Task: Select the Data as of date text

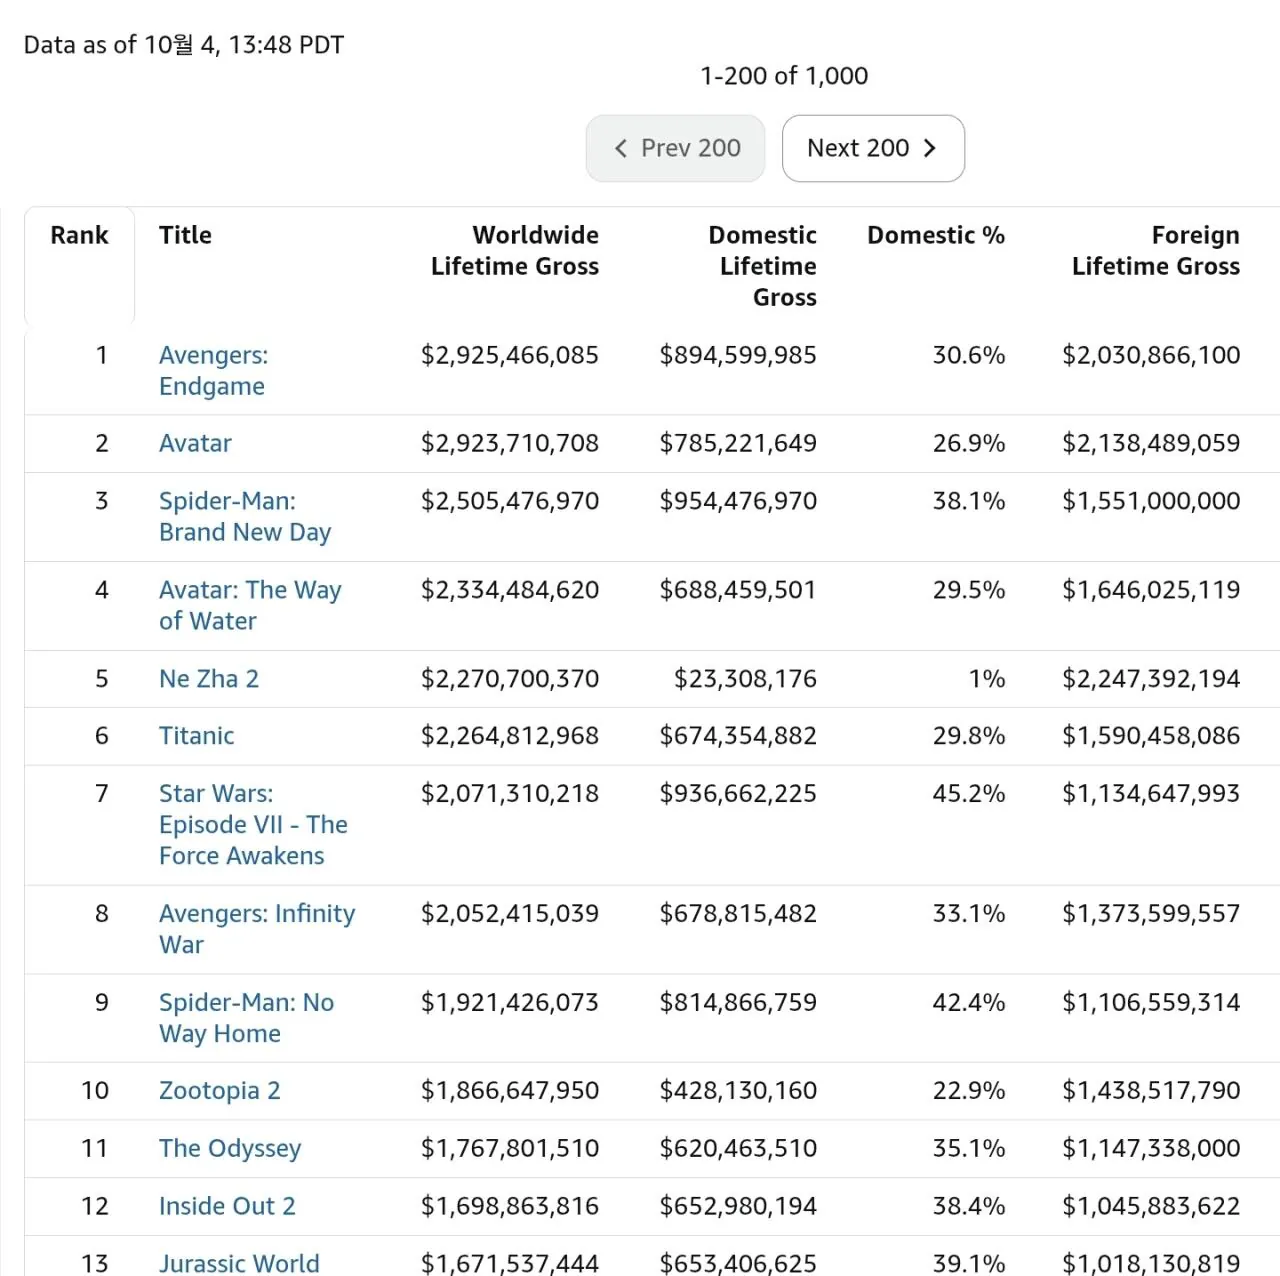Action: 184,45
